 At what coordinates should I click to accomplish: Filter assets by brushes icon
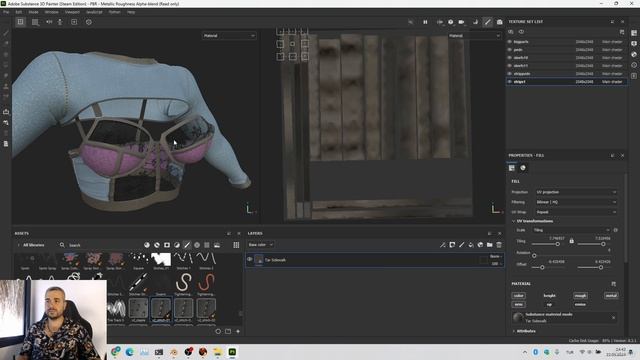(187, 245)
